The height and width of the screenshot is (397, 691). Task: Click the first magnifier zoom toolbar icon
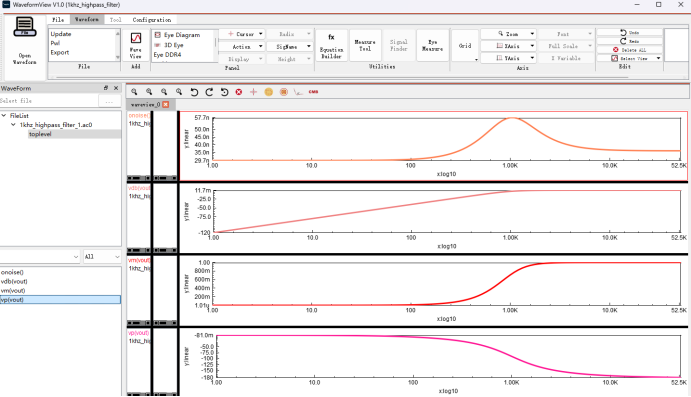[x=134, y=92]
